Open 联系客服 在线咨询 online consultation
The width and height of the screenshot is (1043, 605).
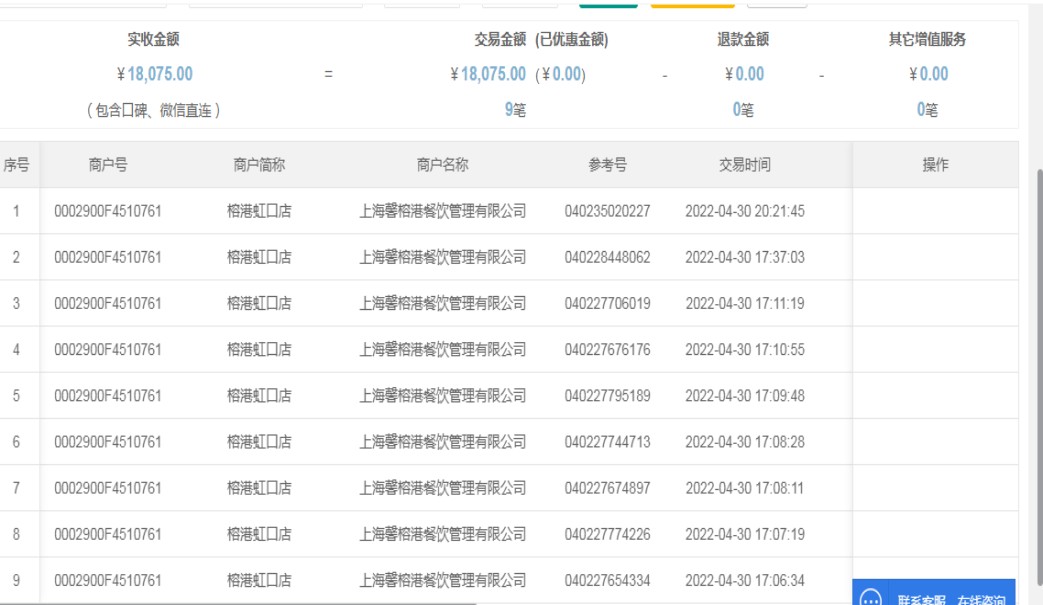click(x=950, y=599)
